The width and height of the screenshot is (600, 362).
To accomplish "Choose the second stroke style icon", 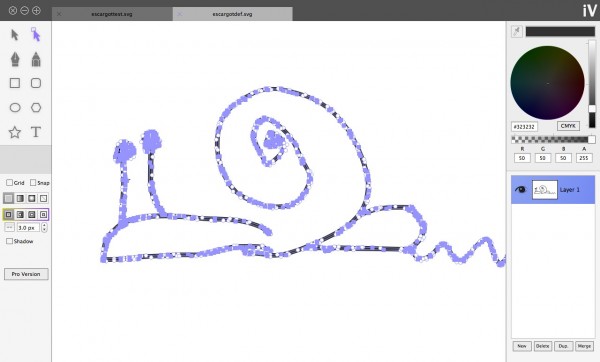I will tap(20, 215).
